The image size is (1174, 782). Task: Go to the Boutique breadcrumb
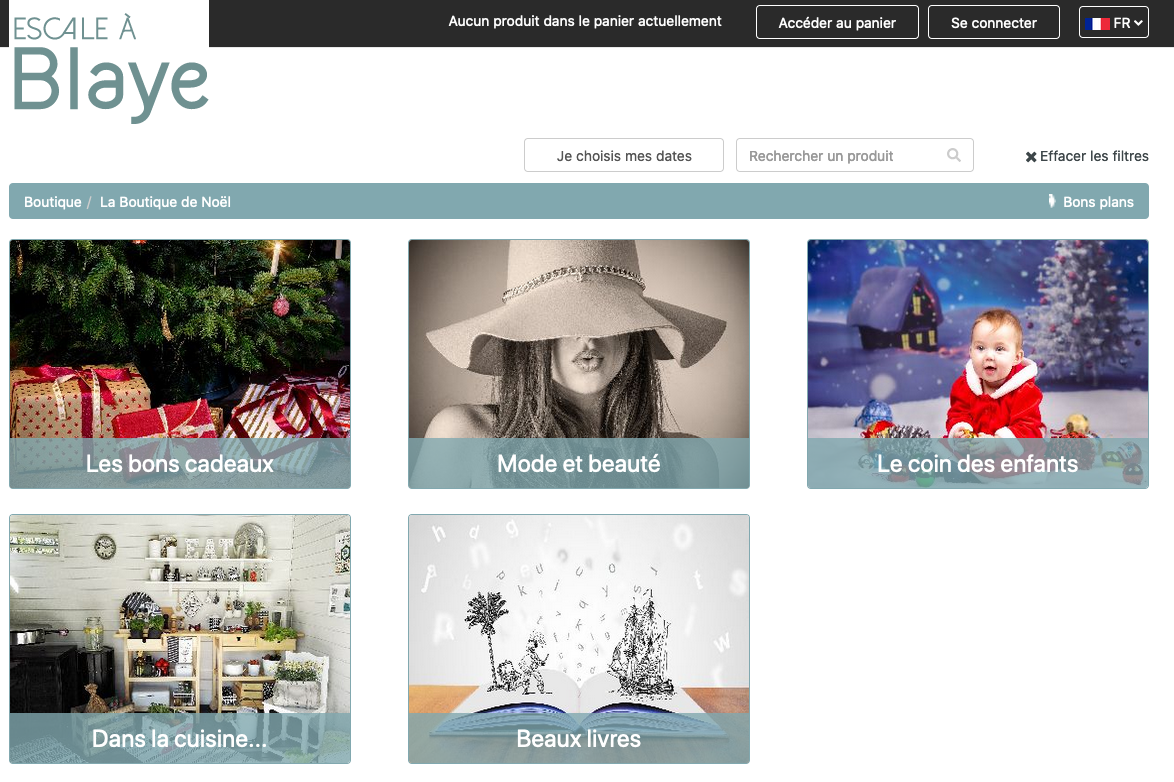click(x=52, y=201)
